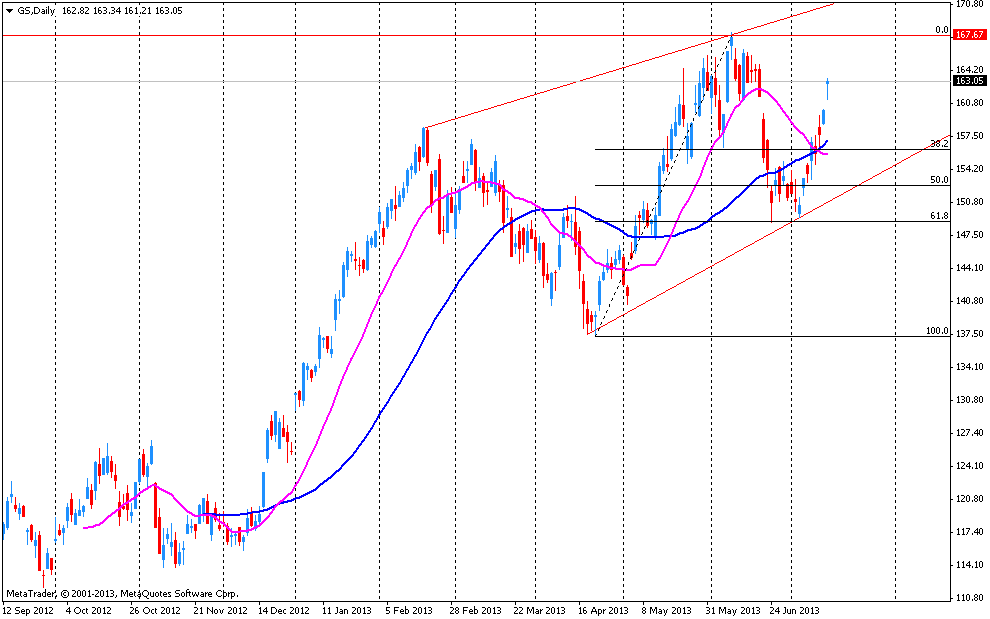The height and width of the screenshot is (619, 990).
Task: Click the 4 Oct 2012 date label
Action: tap(88, 611)
